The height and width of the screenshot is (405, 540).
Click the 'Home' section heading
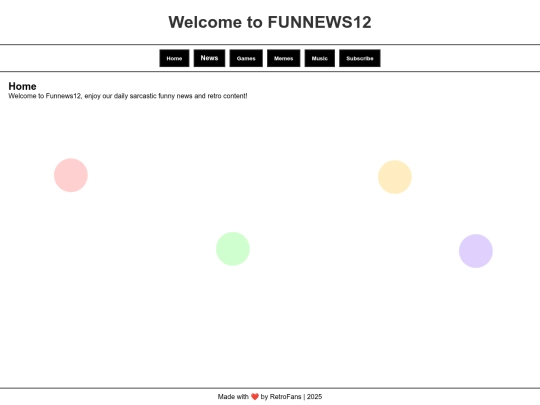(22, 86)
